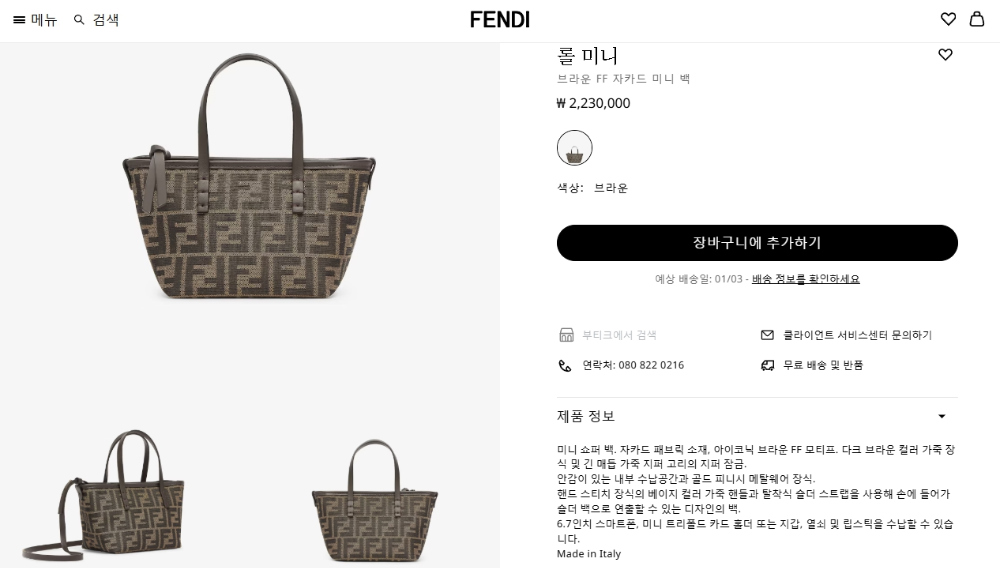Open 클라이언트 서비스센터 문의하기 link
1000x568 pixels.
click(x=857, y=335)
